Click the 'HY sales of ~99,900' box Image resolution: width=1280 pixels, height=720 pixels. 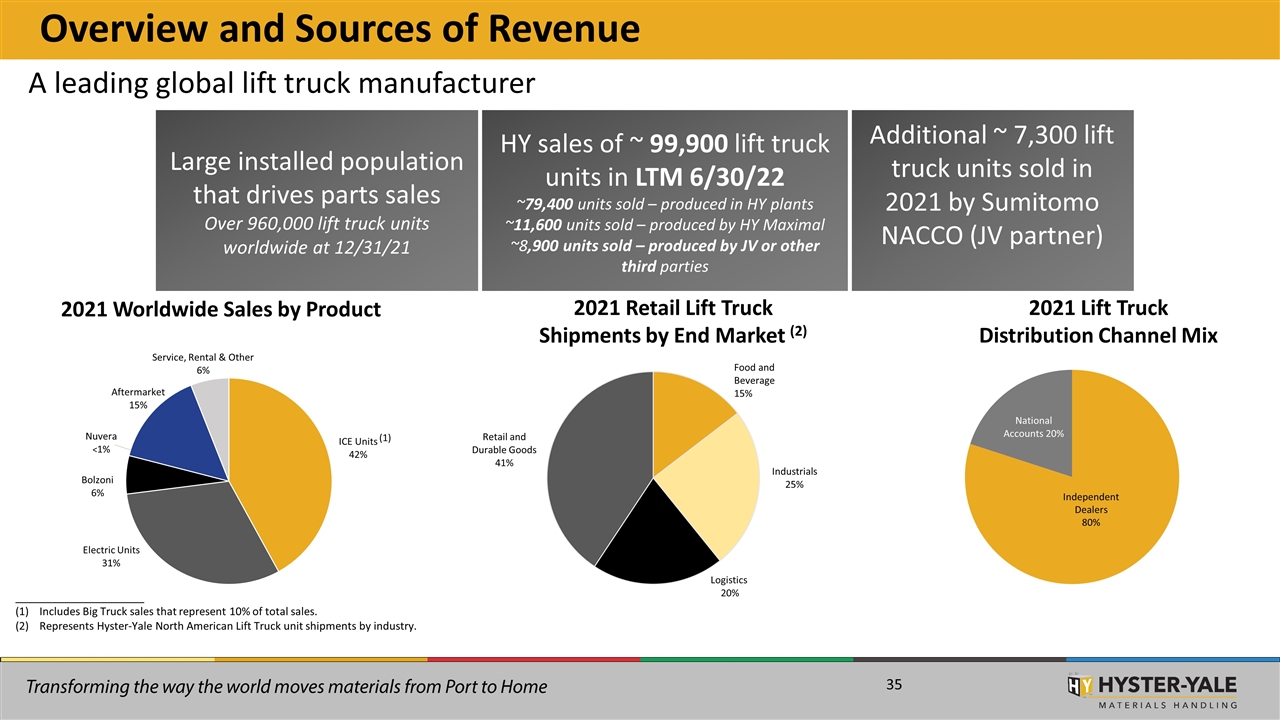[664, 200]
